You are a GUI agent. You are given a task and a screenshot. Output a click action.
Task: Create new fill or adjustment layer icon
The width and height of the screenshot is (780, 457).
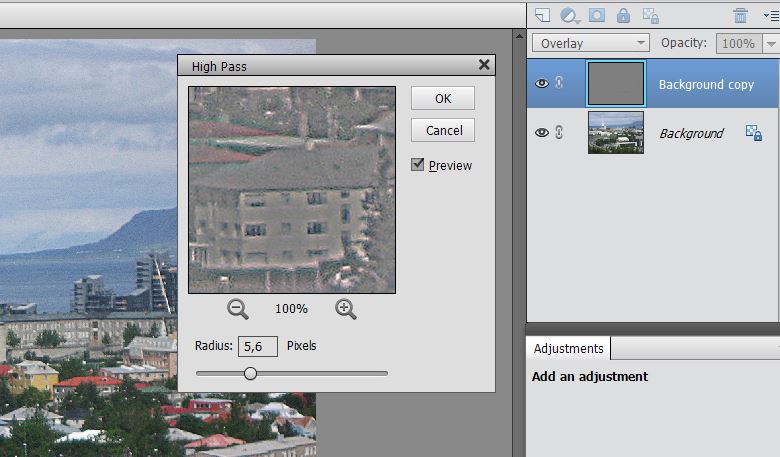tap(569, 15)
